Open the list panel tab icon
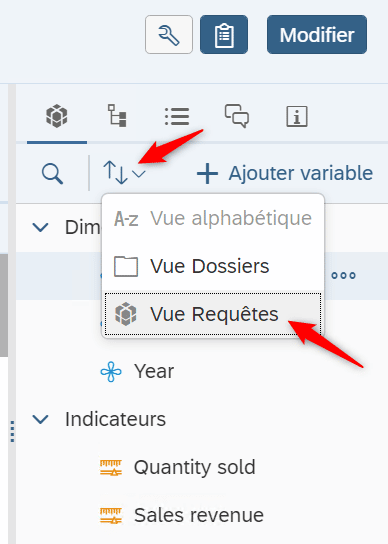The height and width of the screenshot is (544, 388). click(x=177, y=116)
